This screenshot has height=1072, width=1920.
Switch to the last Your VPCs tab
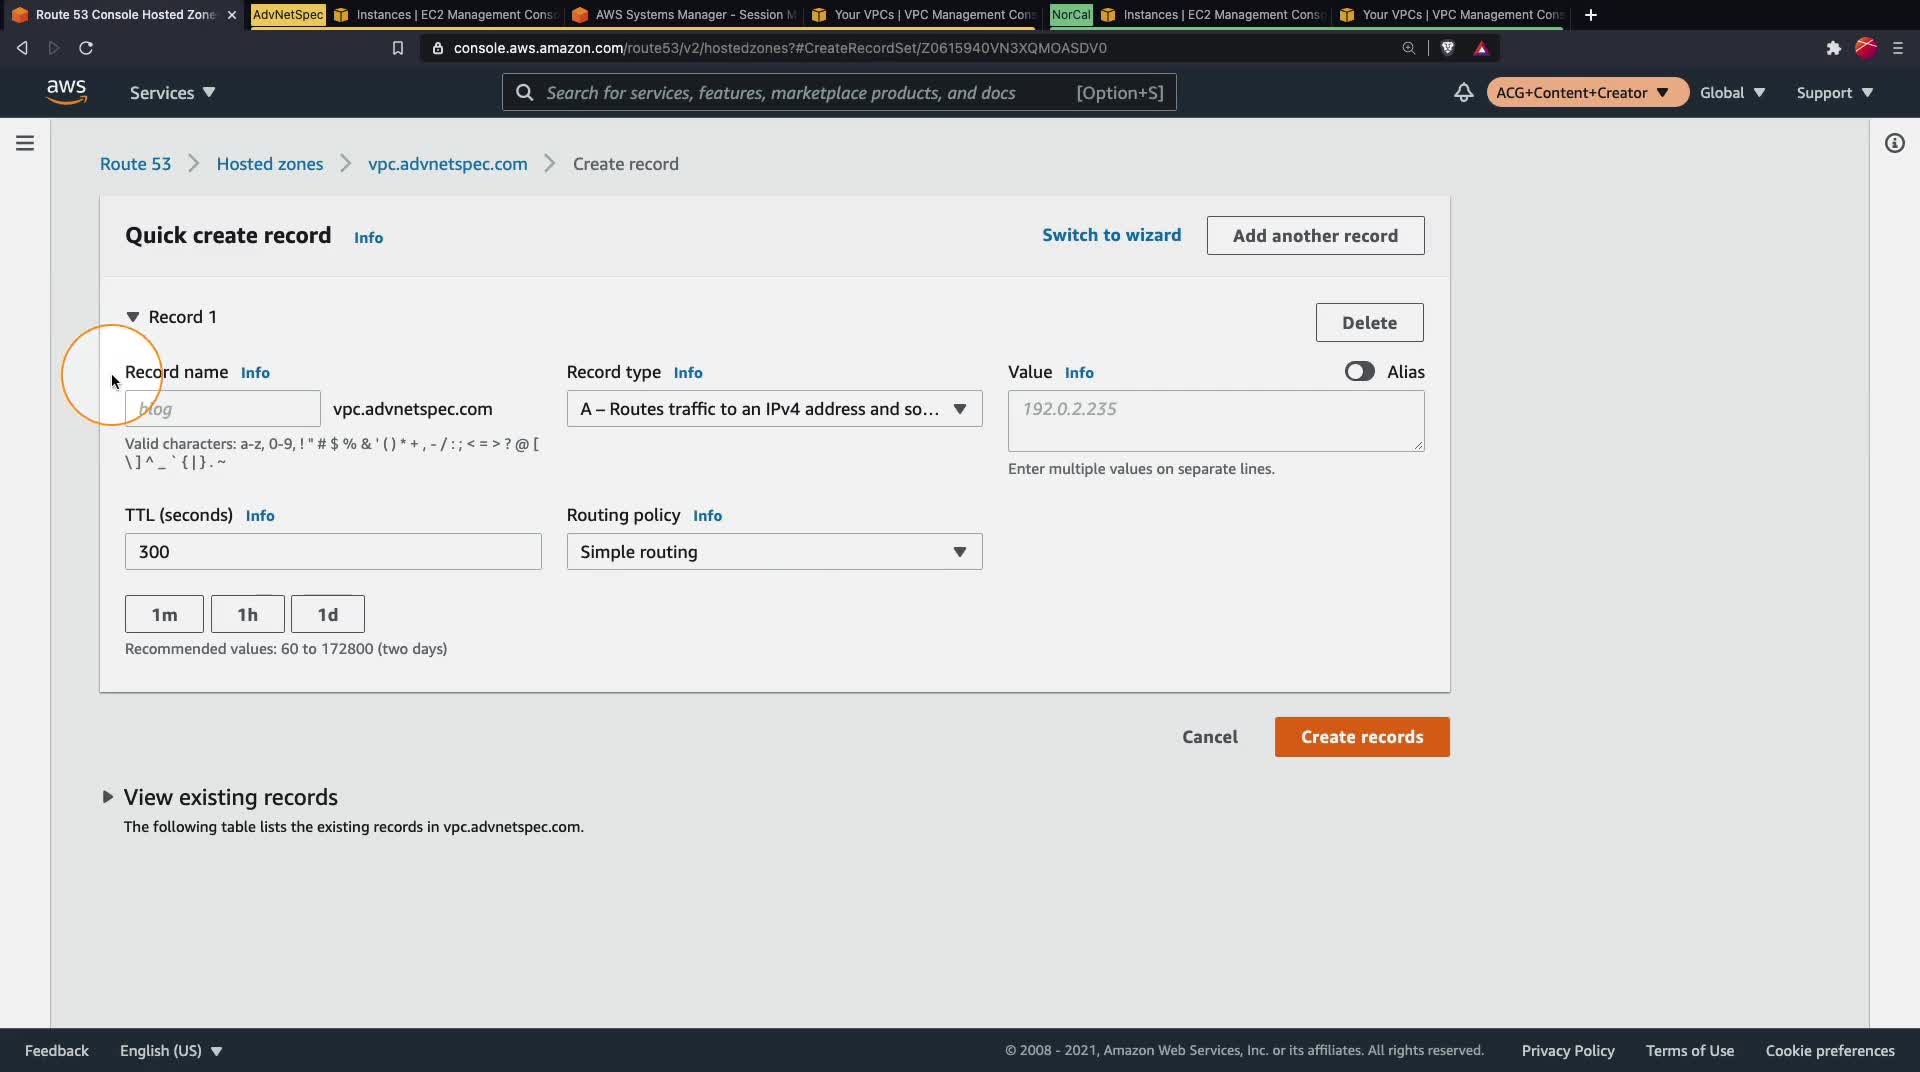pos(1451,15)
